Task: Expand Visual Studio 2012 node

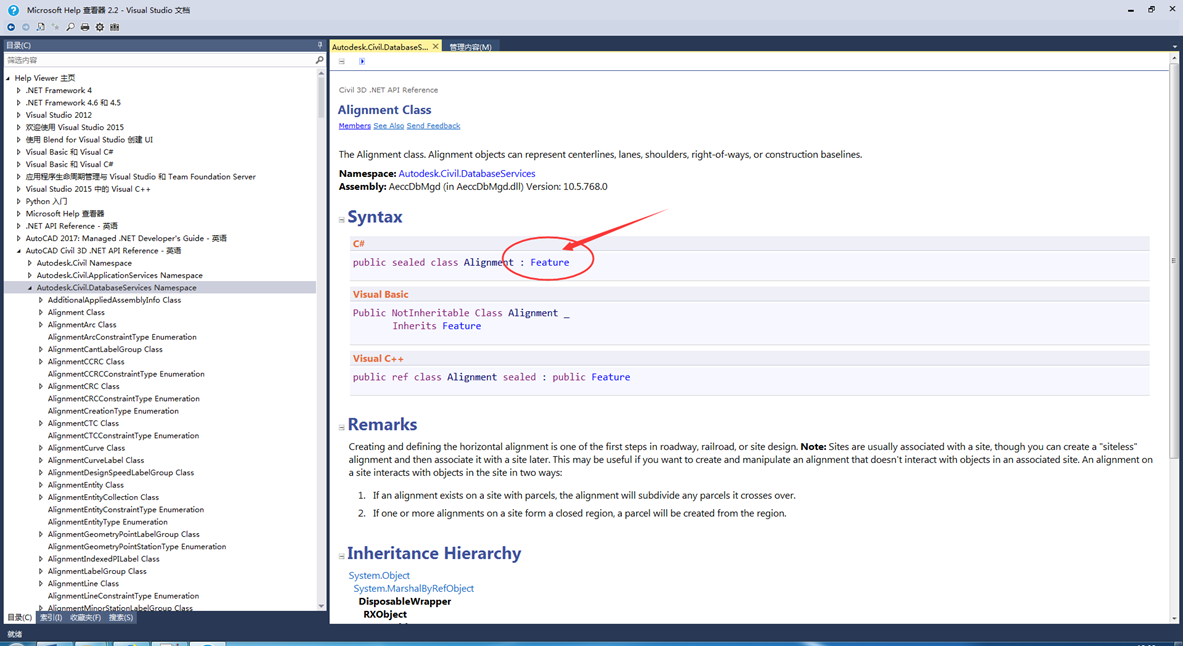Action: tap(19, 115)
